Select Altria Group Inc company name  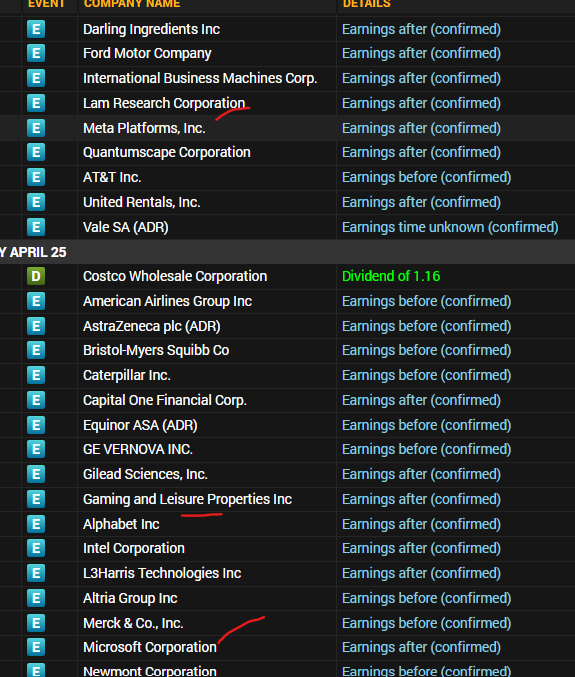[130, 598]
